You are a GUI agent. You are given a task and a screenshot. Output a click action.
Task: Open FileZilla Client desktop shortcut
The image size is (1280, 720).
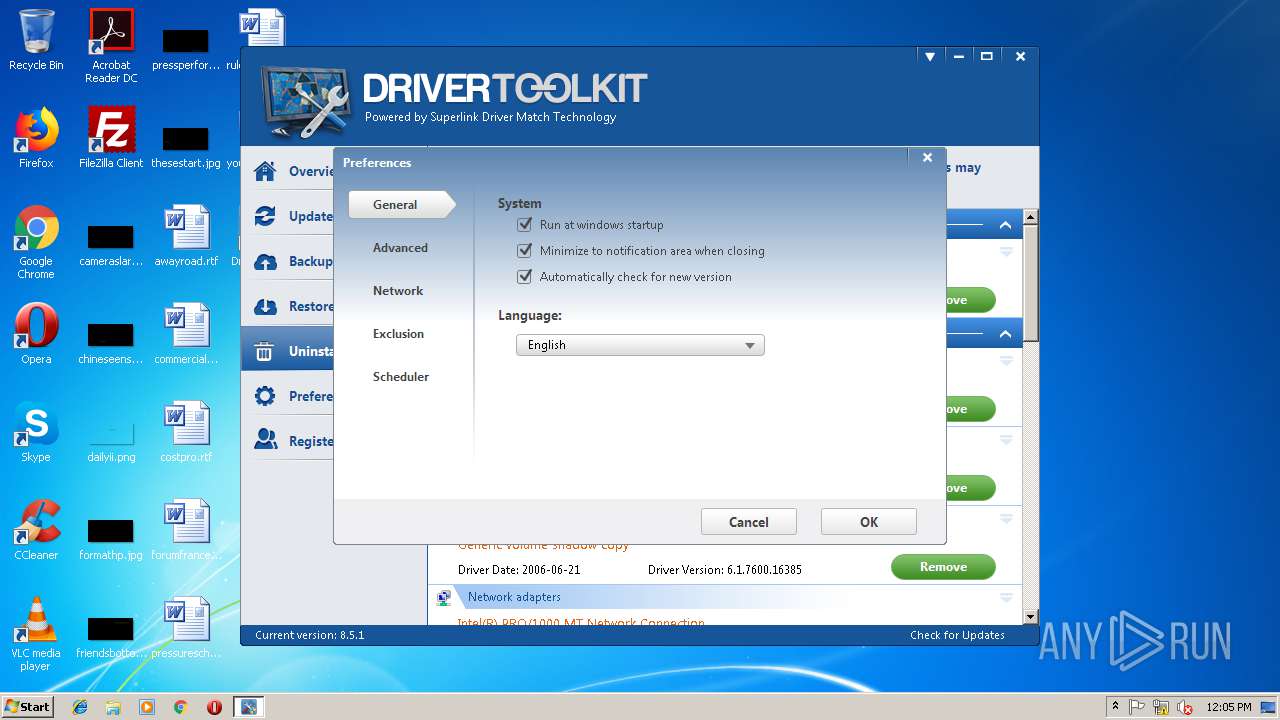pyautogui.click(x=111, y=138)
